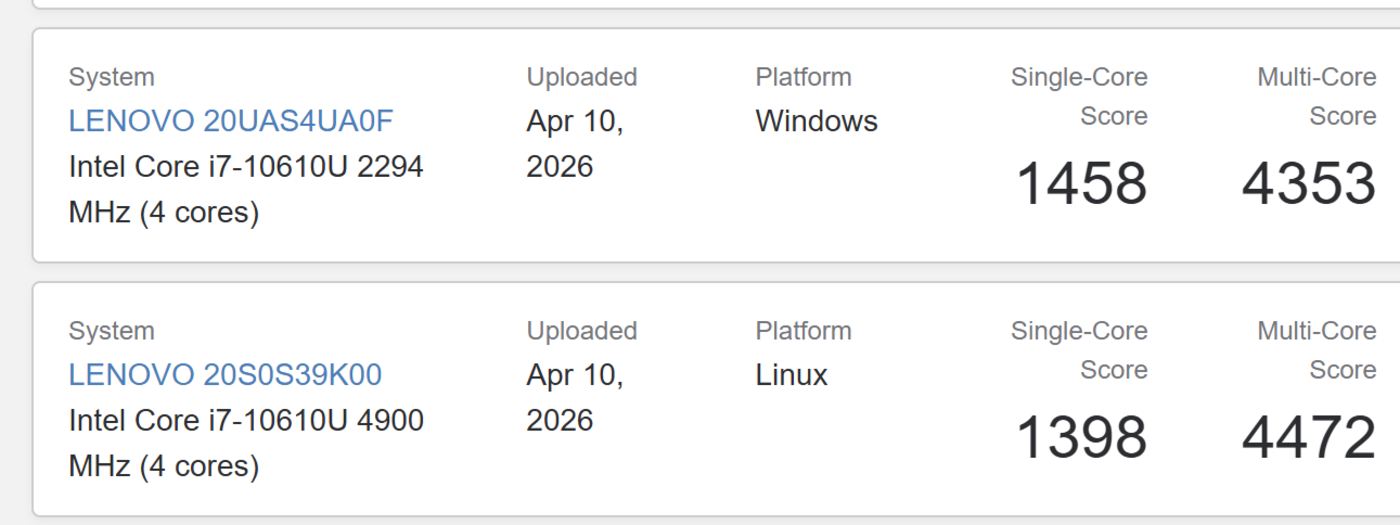
Task: Open the LENOVO 20UAS4UA0F result link
Action: (231, 121)
